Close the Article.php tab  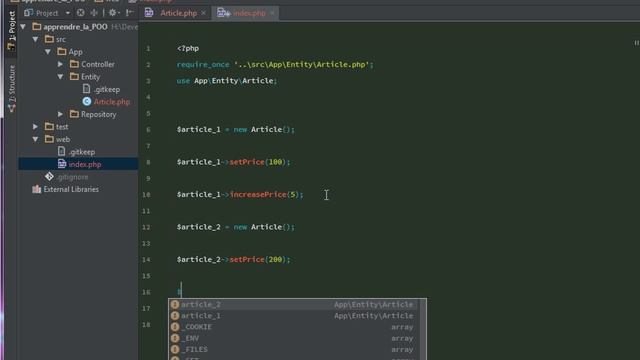(x=203, y=13)
